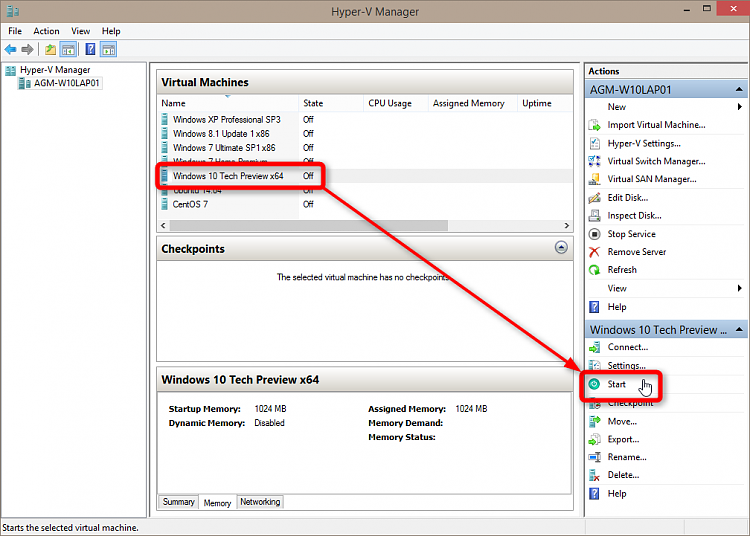The height and width of the screenshot is (536, 750).
Task: Click the horizontal scrollbar thumb in VM list
Action: [309, 225]
